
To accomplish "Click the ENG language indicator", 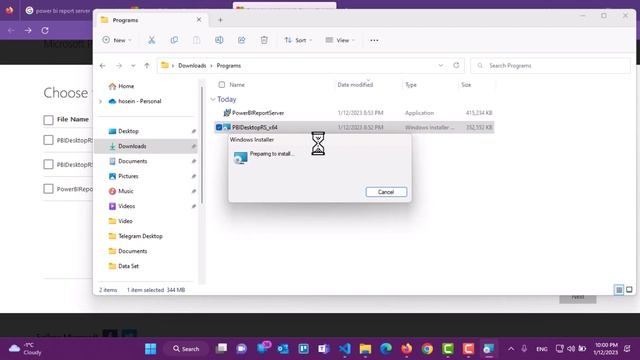I will [542, 349].
